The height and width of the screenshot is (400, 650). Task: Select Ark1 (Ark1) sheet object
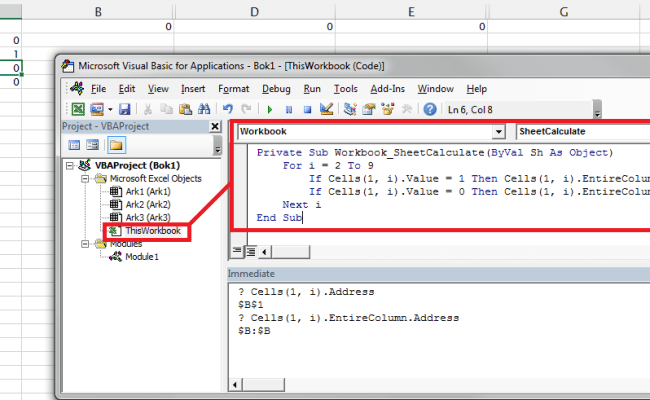point(148,192)
